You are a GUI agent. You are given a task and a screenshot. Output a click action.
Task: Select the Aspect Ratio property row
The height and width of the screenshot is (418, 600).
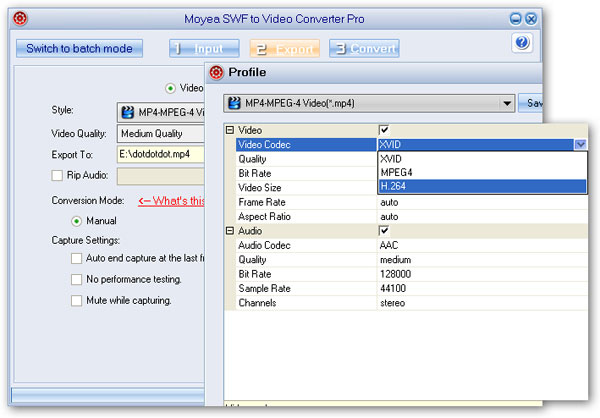click(412, 217)
